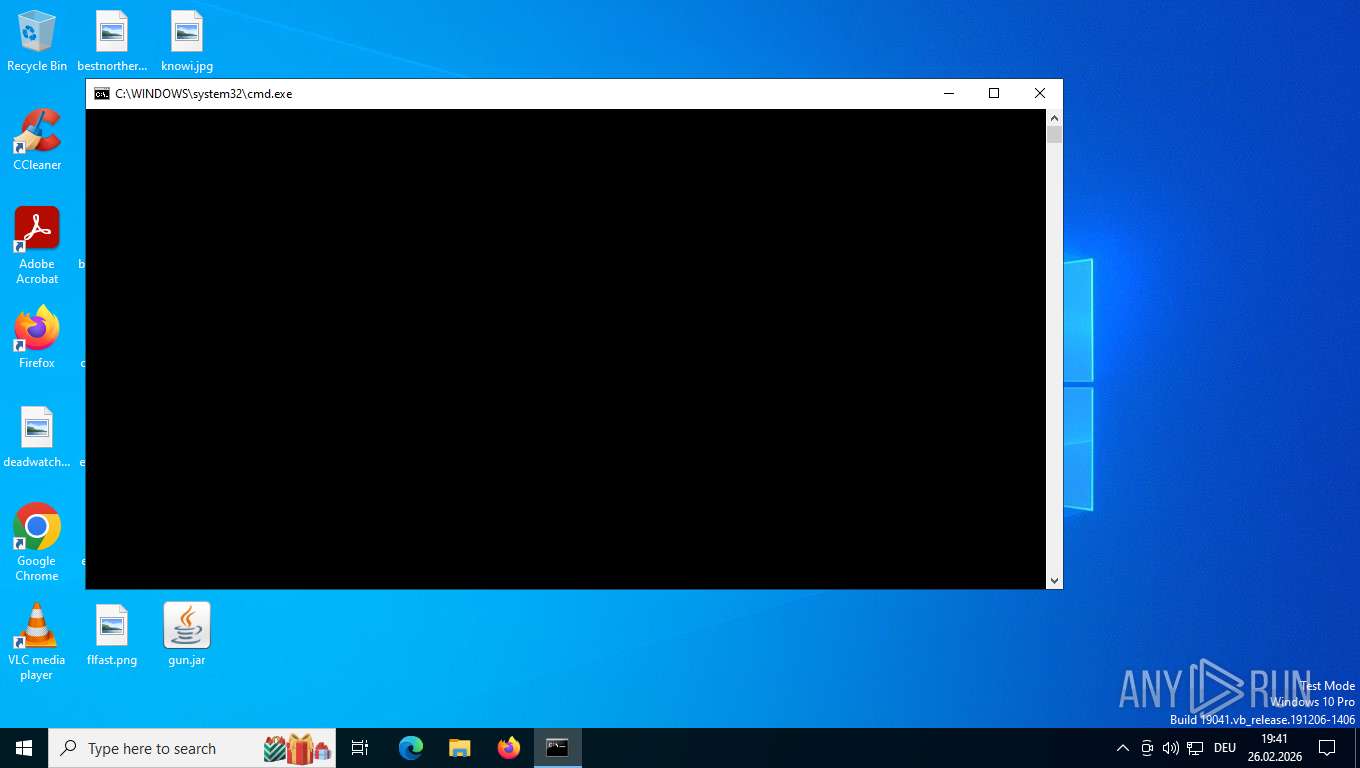Open network settings tray icon
Screen dimensions: 1360x768
[x=1195, y=748]
